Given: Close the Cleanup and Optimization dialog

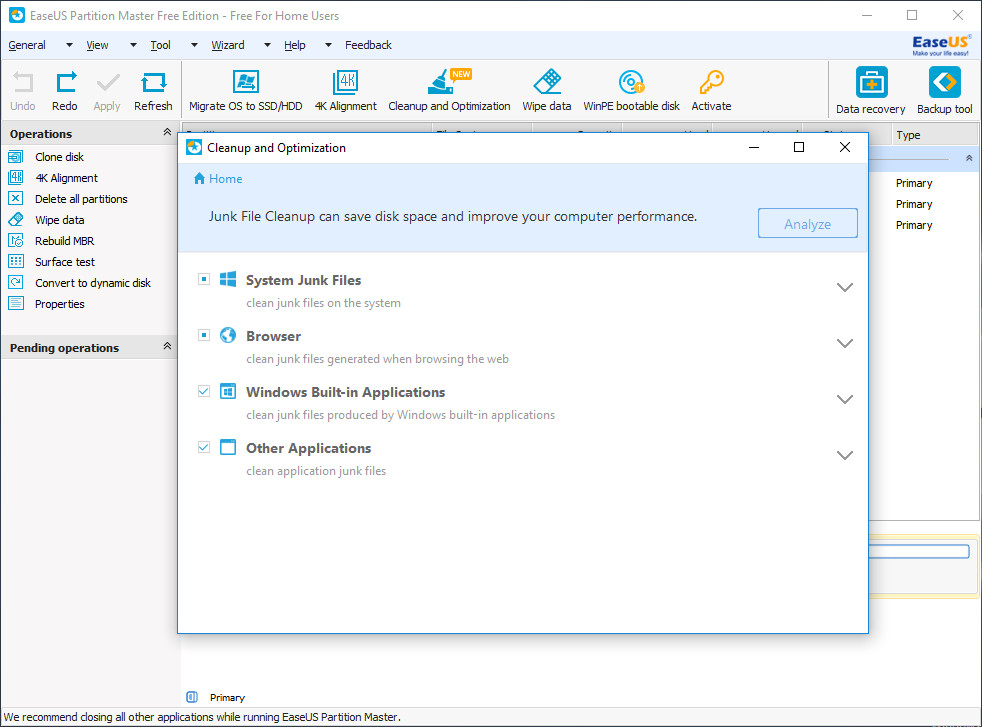Looking at the screenshot, I should 845,147.
